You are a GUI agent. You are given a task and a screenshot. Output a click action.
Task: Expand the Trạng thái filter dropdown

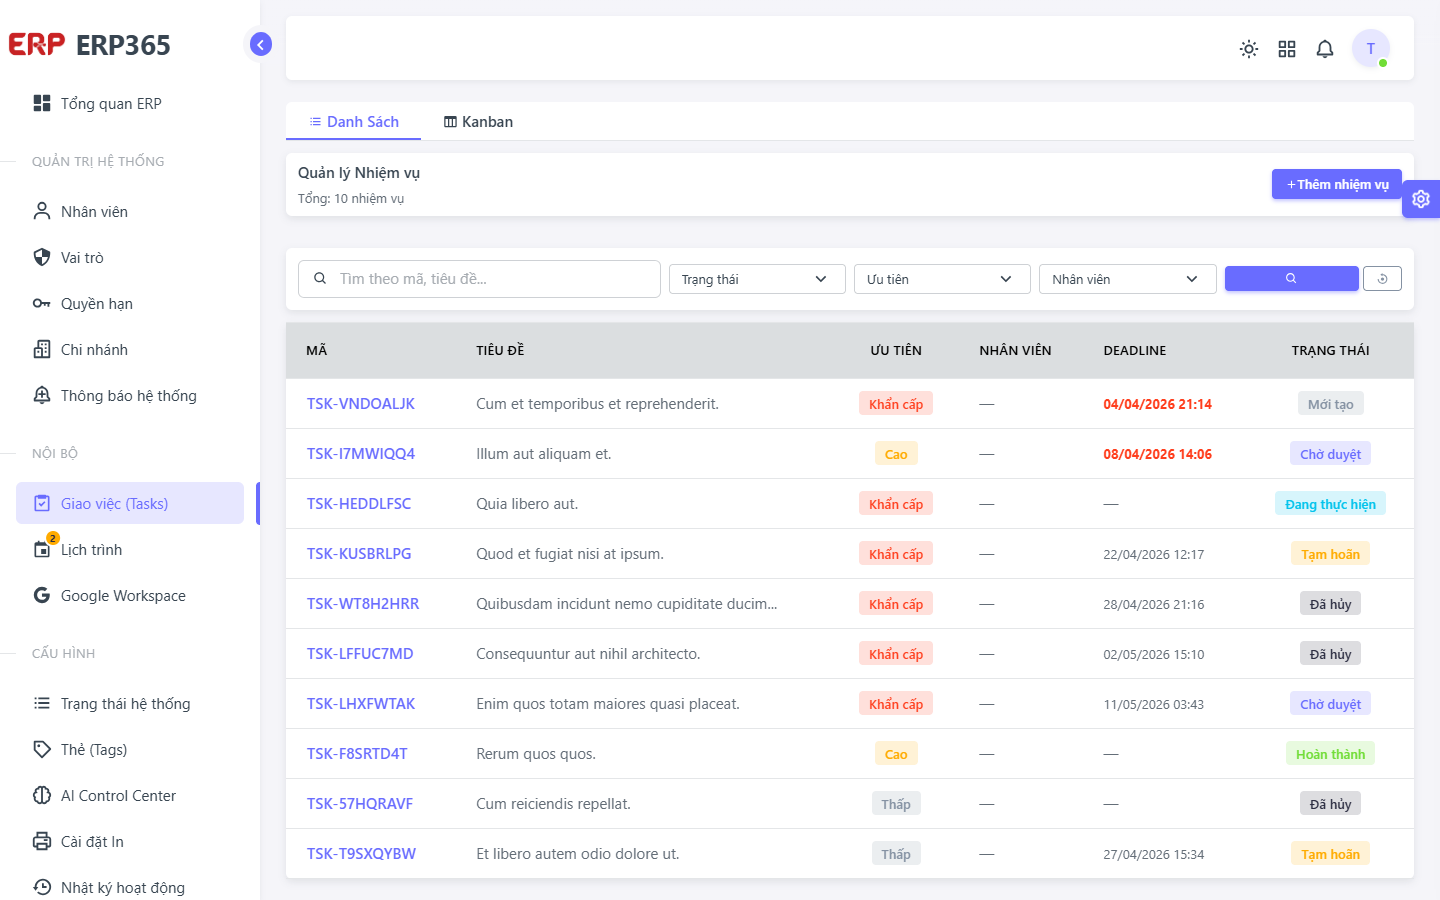click(x=757, y=279)
